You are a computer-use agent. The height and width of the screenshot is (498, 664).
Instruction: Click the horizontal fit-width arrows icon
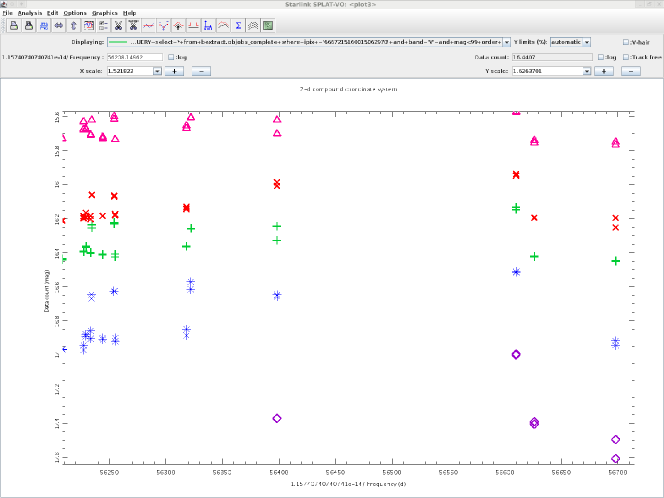click(x=58, y=25)
